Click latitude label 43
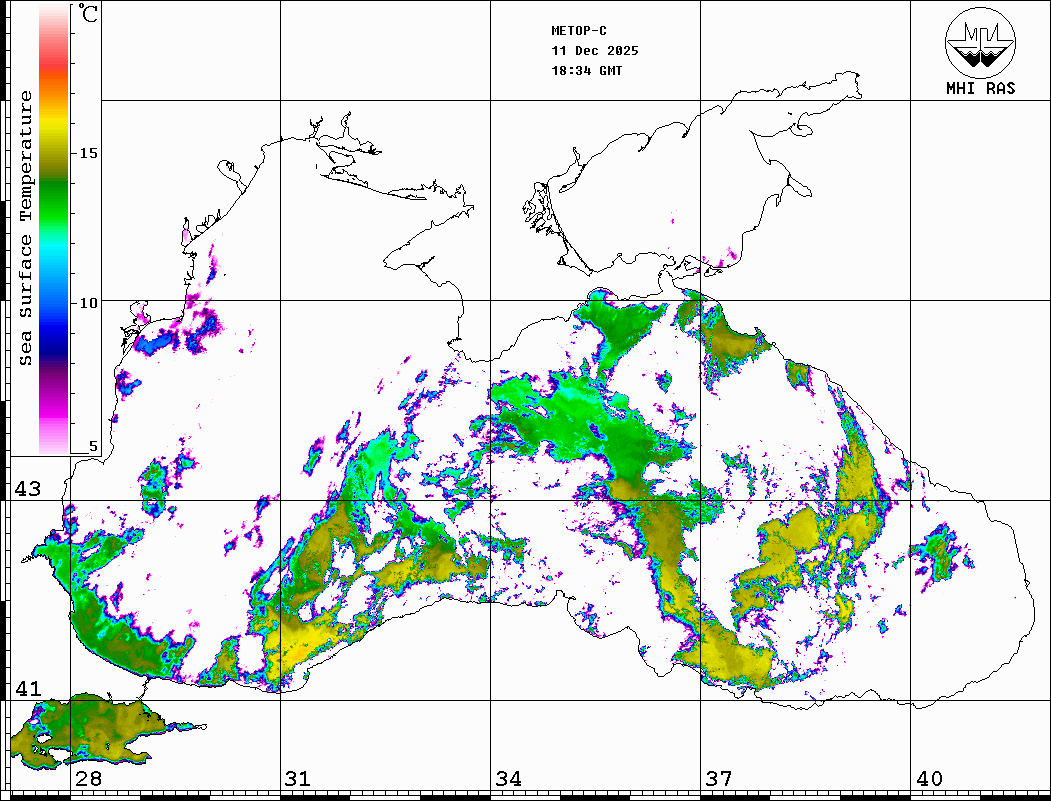 pyautogui.click(x=27, y=489)
